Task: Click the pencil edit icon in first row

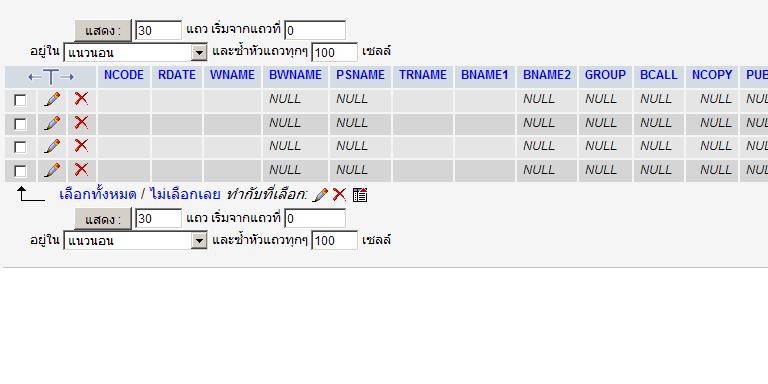Action: 52,99
